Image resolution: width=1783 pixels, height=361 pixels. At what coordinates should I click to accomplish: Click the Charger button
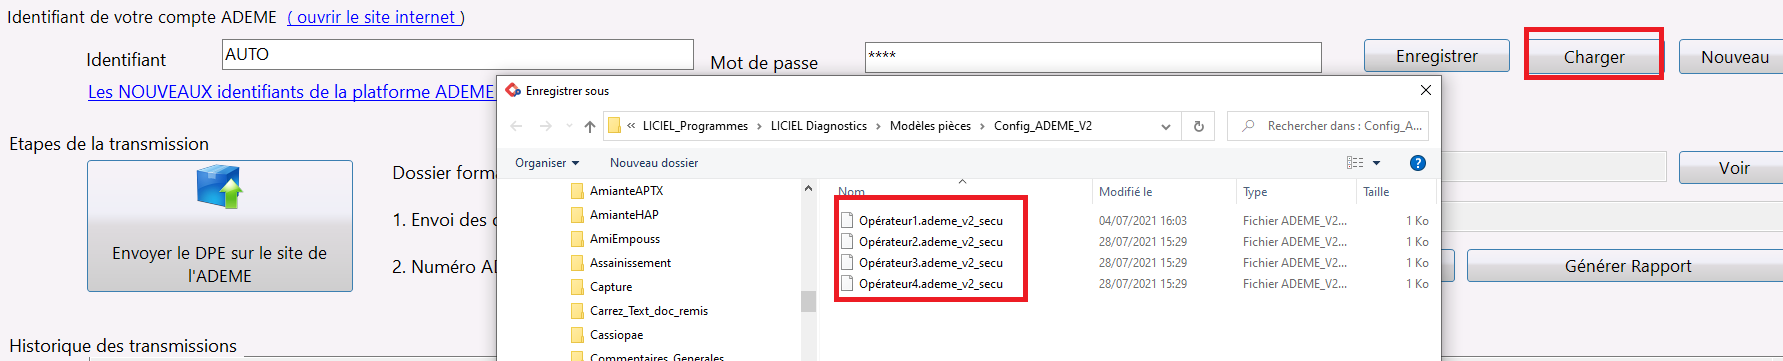[1594, 57]
